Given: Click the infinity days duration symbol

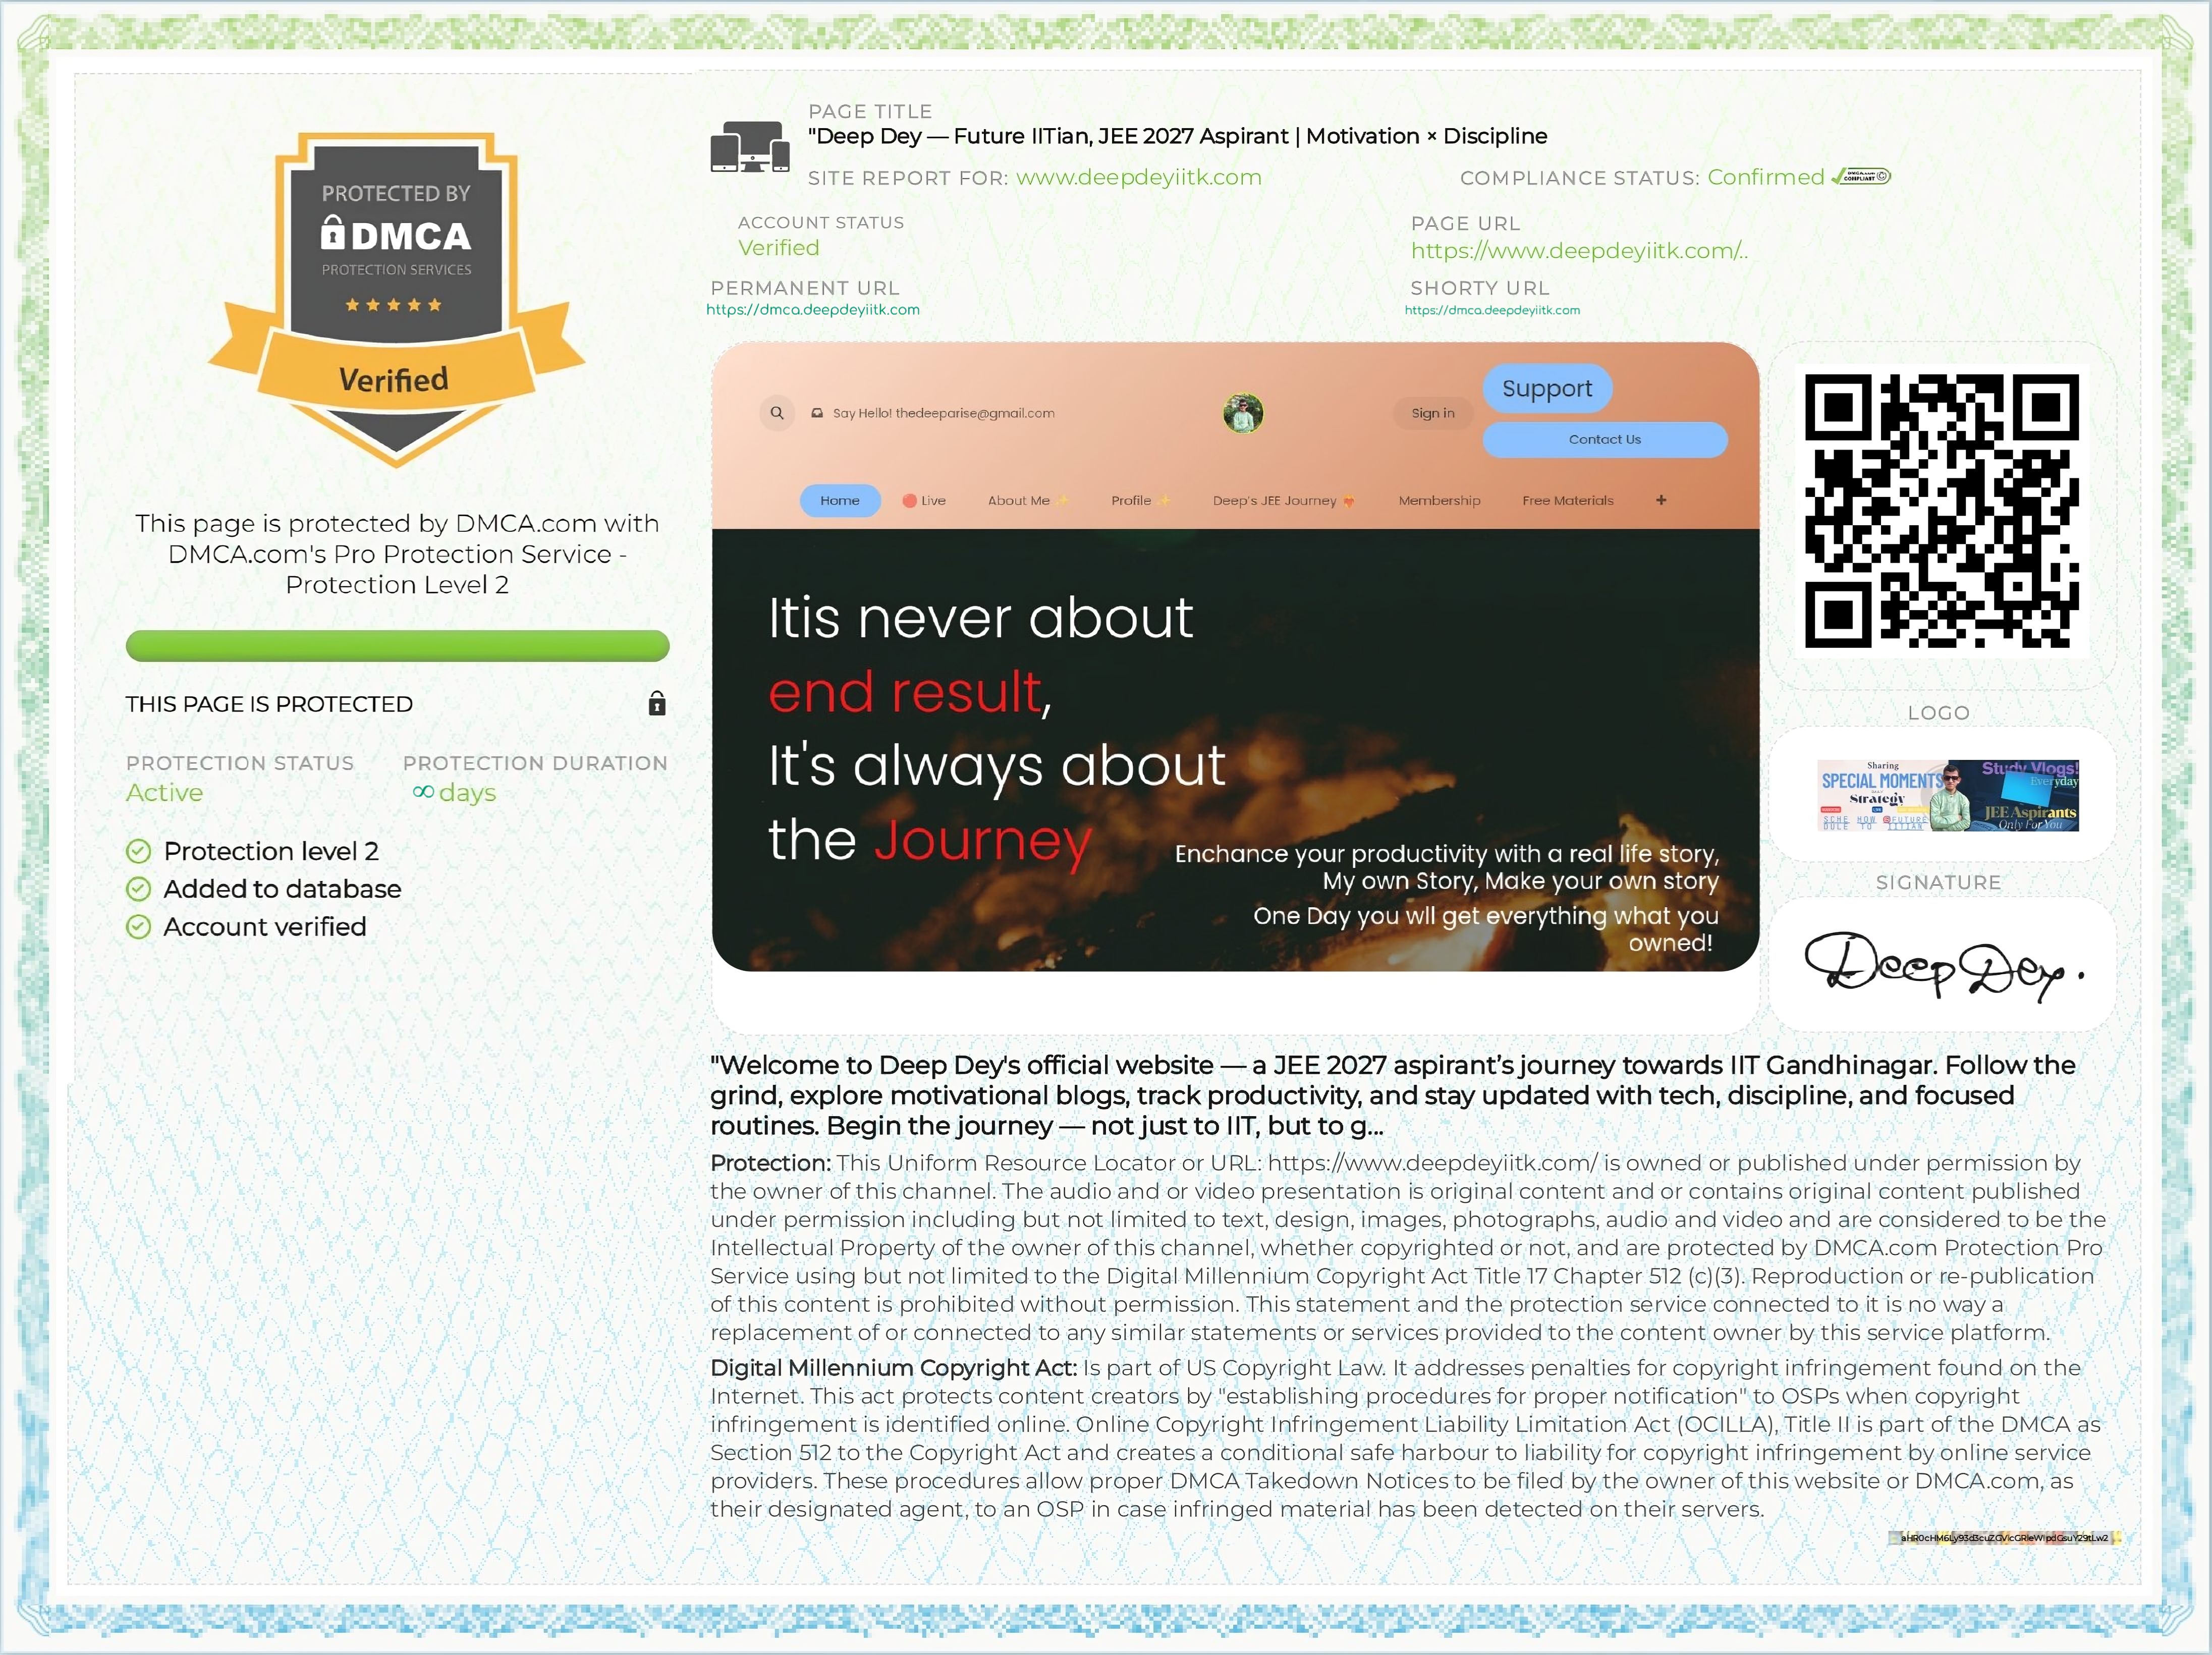Looking at the screenshot, I should pyautogui.click(x=424, y=792).
